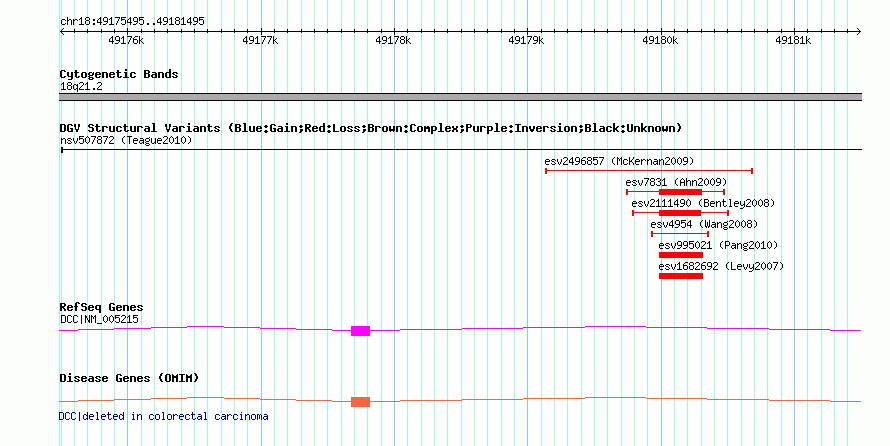The height and width of the screenshot is (446, 890).
Task: Click the esv2496857 (McKernan2009) variant label
Action: 619,162
